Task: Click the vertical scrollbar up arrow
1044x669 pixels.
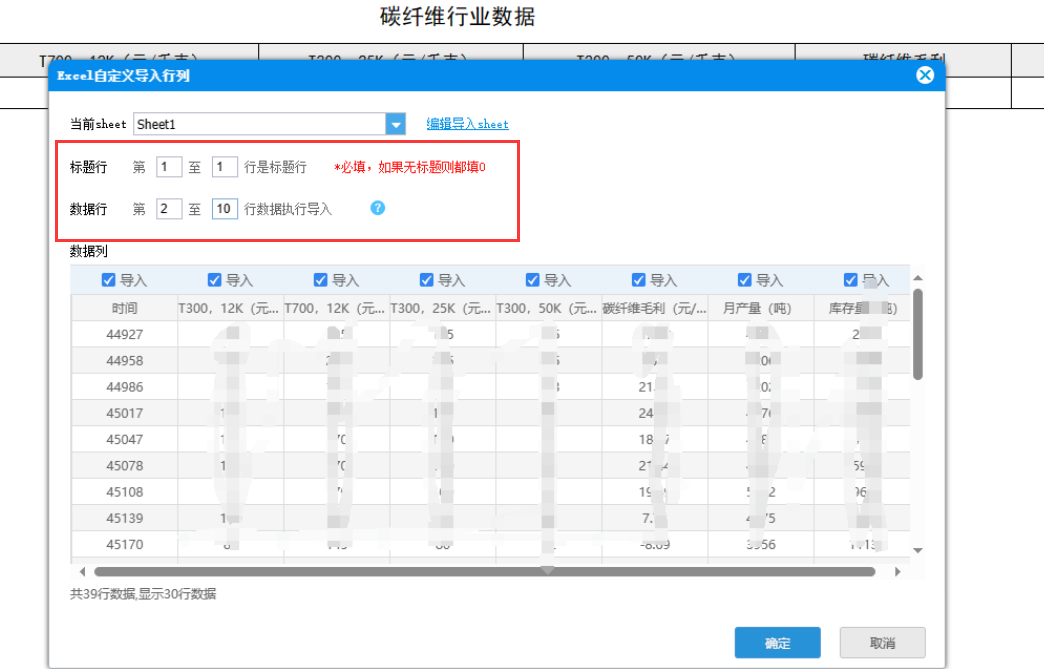Action: [x=918, y=278]
